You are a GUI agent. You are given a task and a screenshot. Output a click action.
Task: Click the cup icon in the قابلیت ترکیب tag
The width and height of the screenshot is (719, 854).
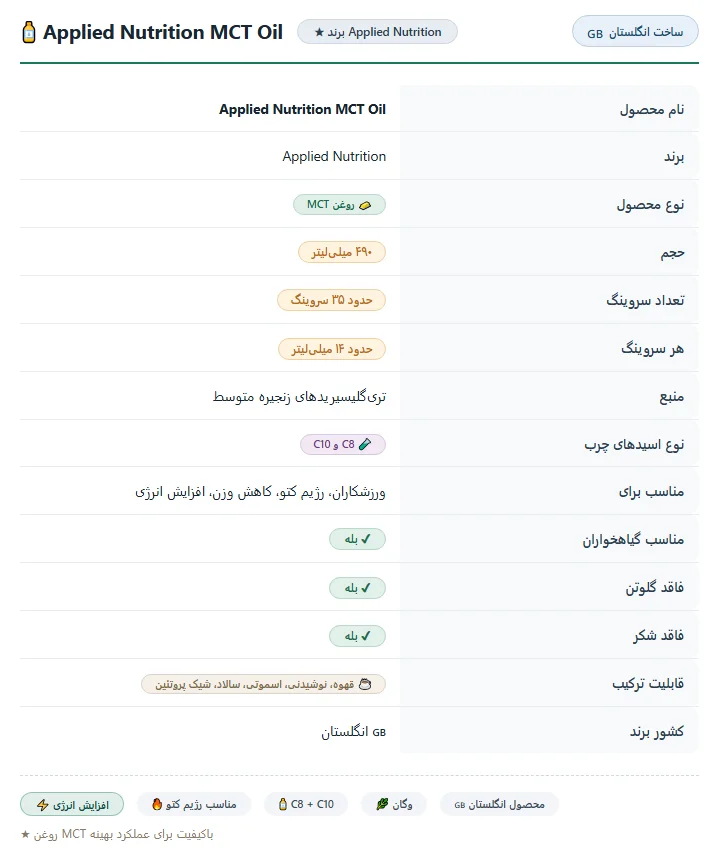tap(365, 685)
